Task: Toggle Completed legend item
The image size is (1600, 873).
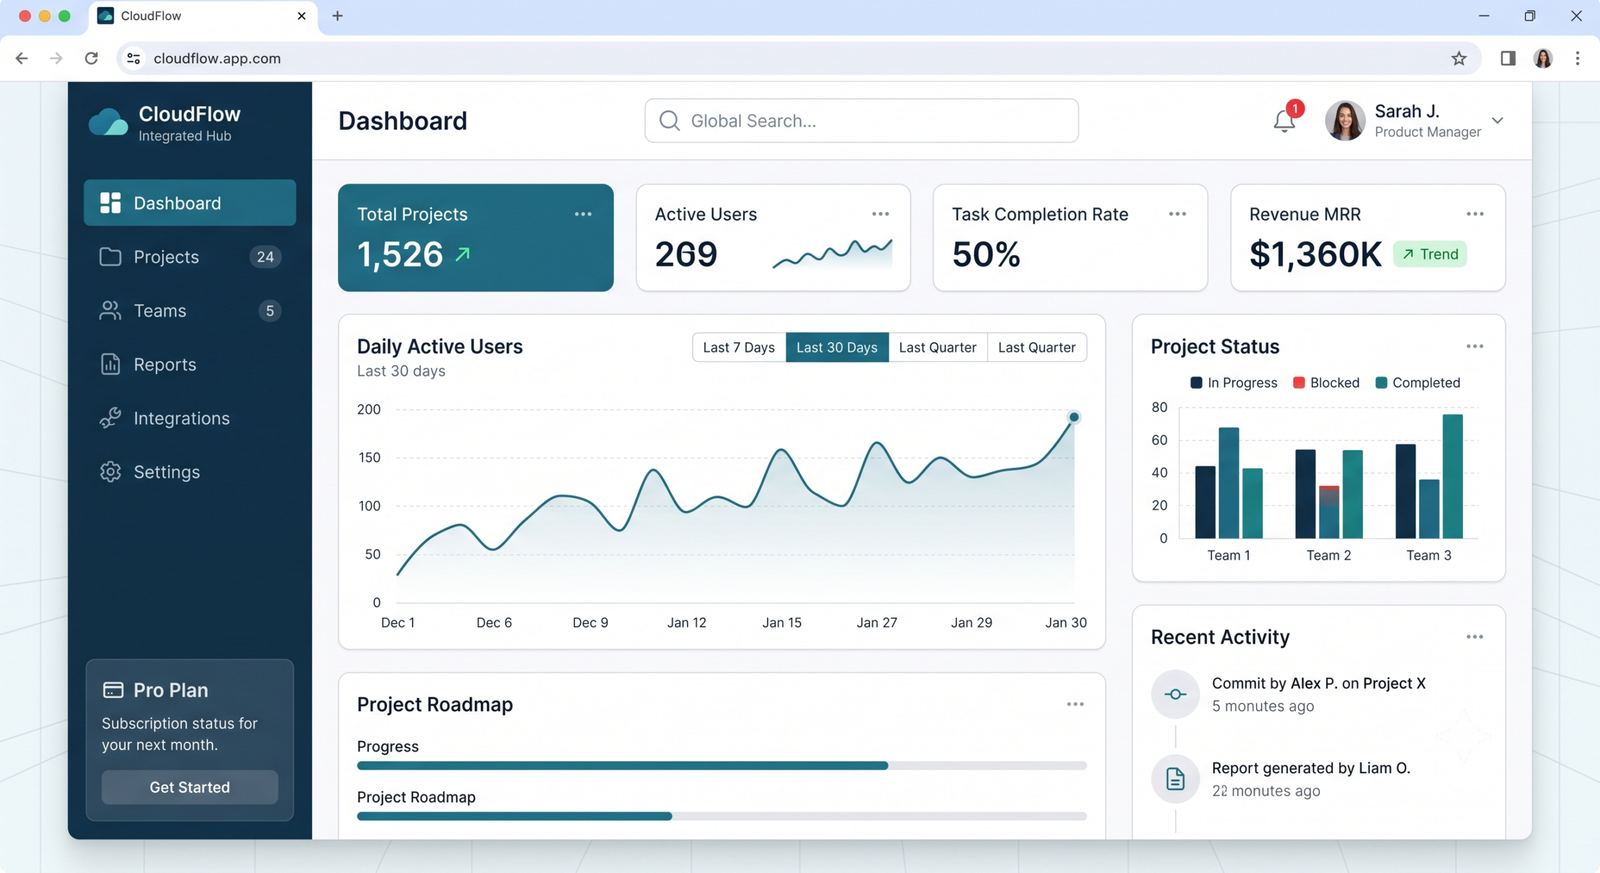Action: pos(1418,383)
